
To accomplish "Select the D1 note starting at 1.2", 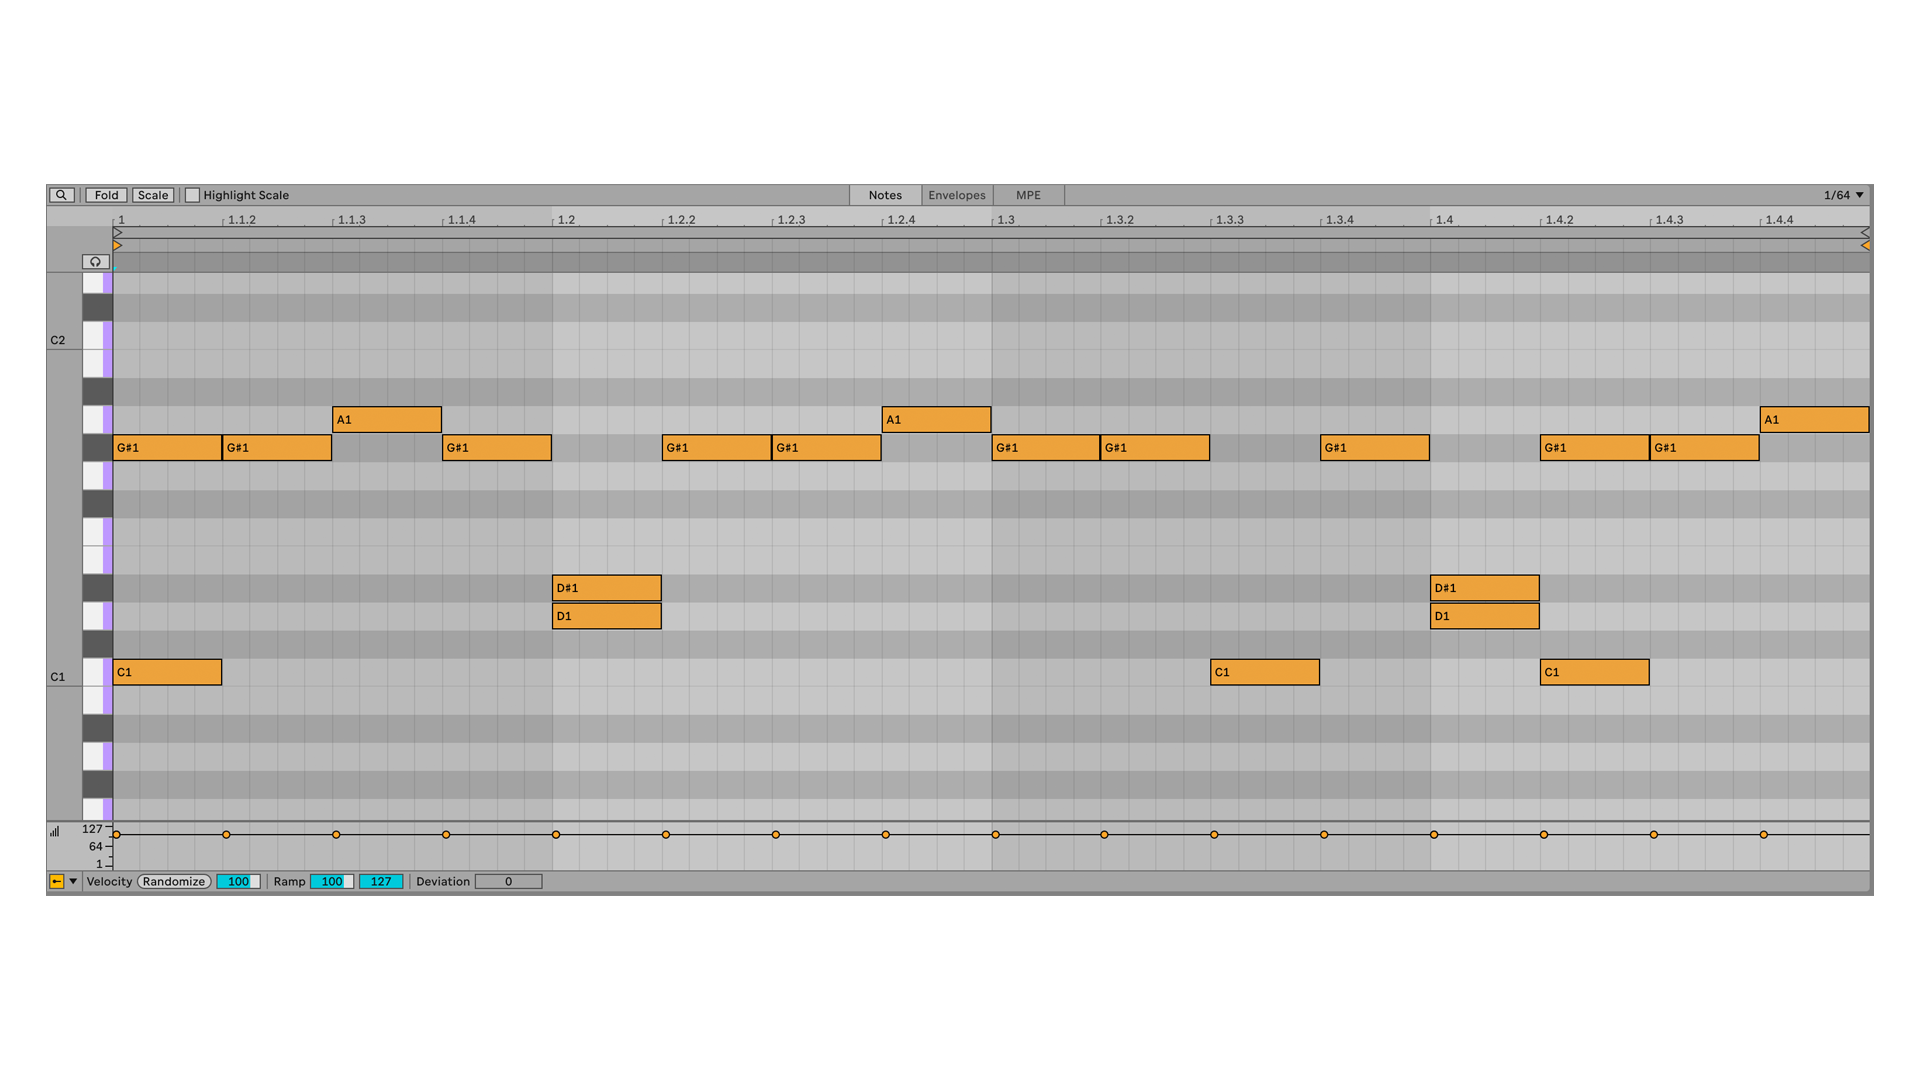I will pos(607,616).
